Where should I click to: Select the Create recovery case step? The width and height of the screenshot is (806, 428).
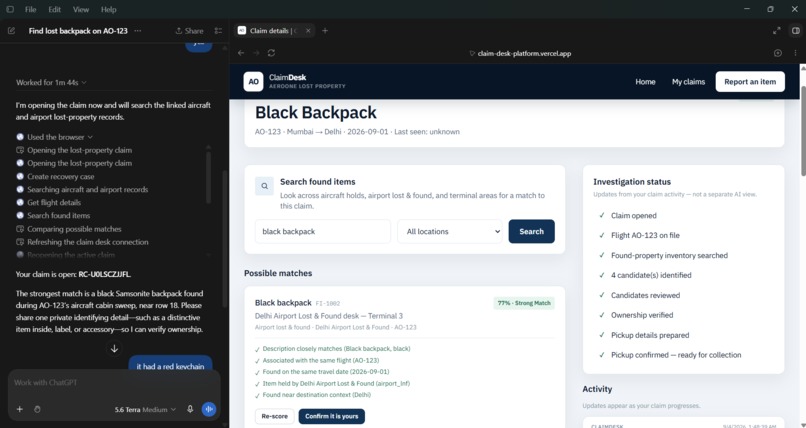coord(61,177)
